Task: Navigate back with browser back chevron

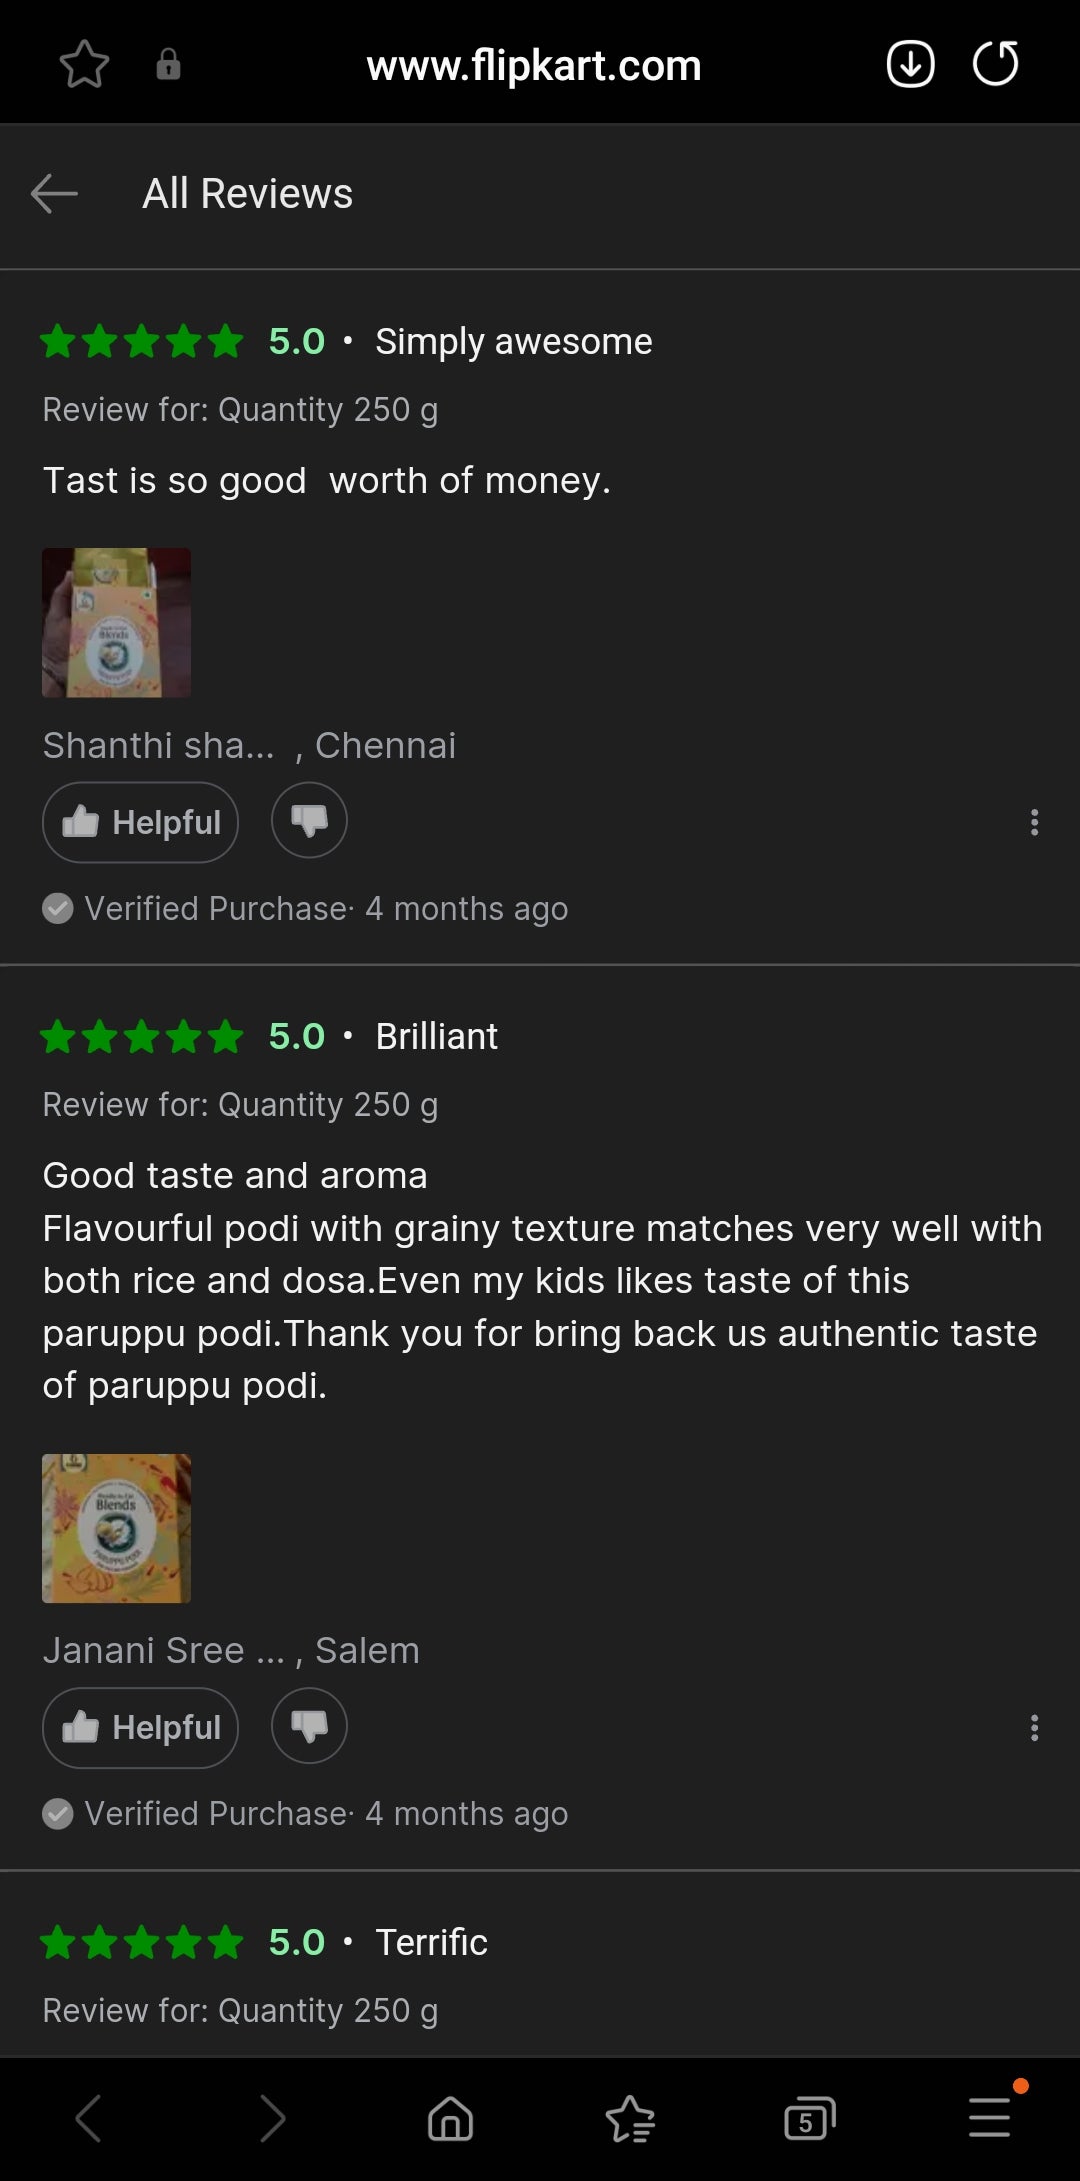Action: point(89,2118)
